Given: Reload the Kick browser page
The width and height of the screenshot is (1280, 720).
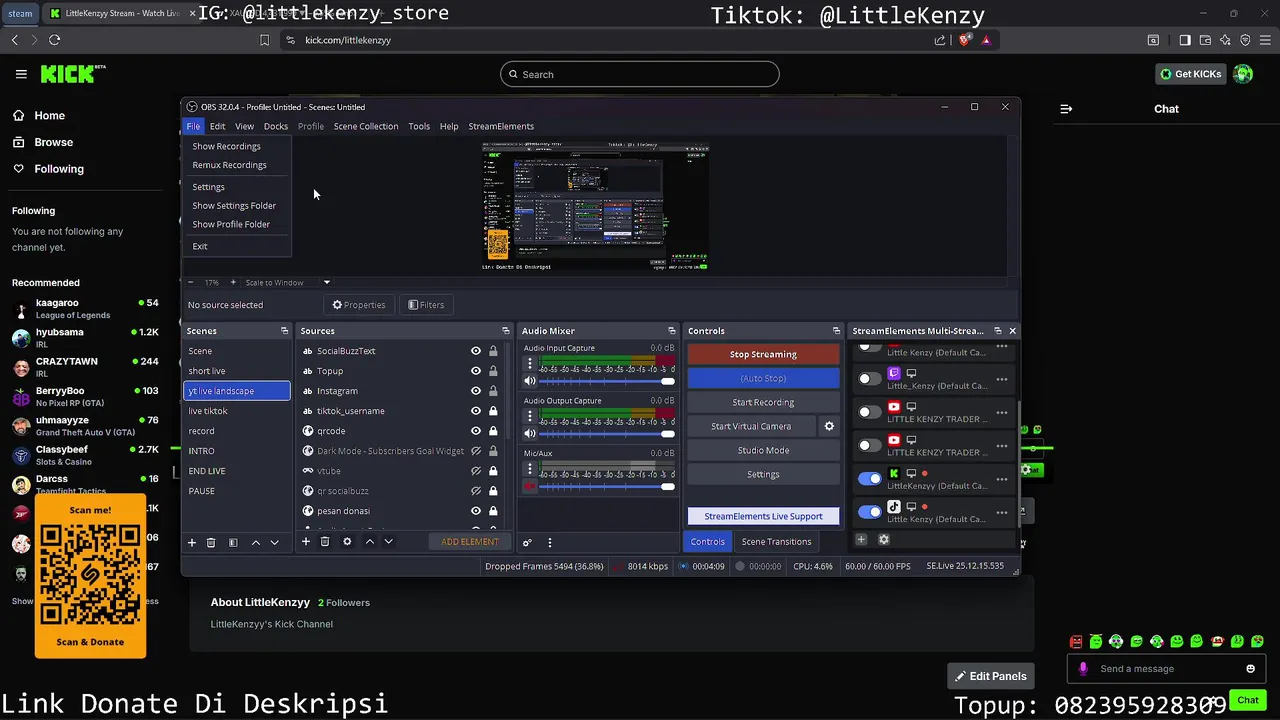Looking at the screenshot, I should pyautogui.click(x=54, y=40).
